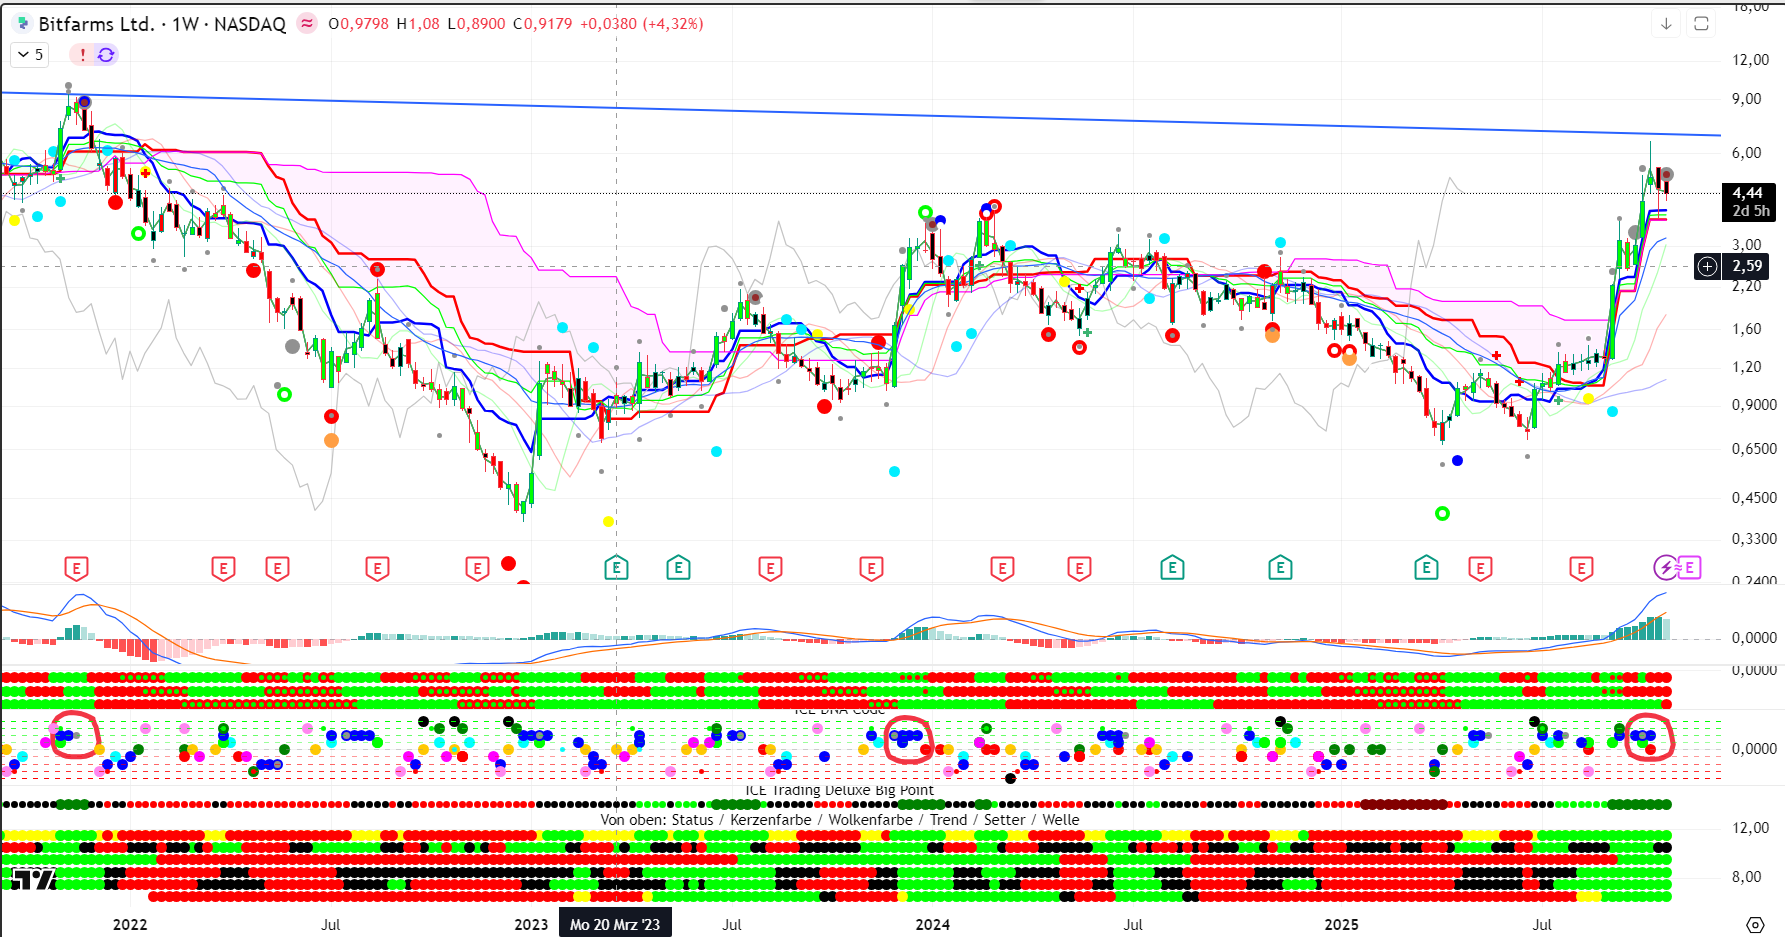
Task: Maximize the chart pane with square icon
Action: click(x=1701, y=23)
